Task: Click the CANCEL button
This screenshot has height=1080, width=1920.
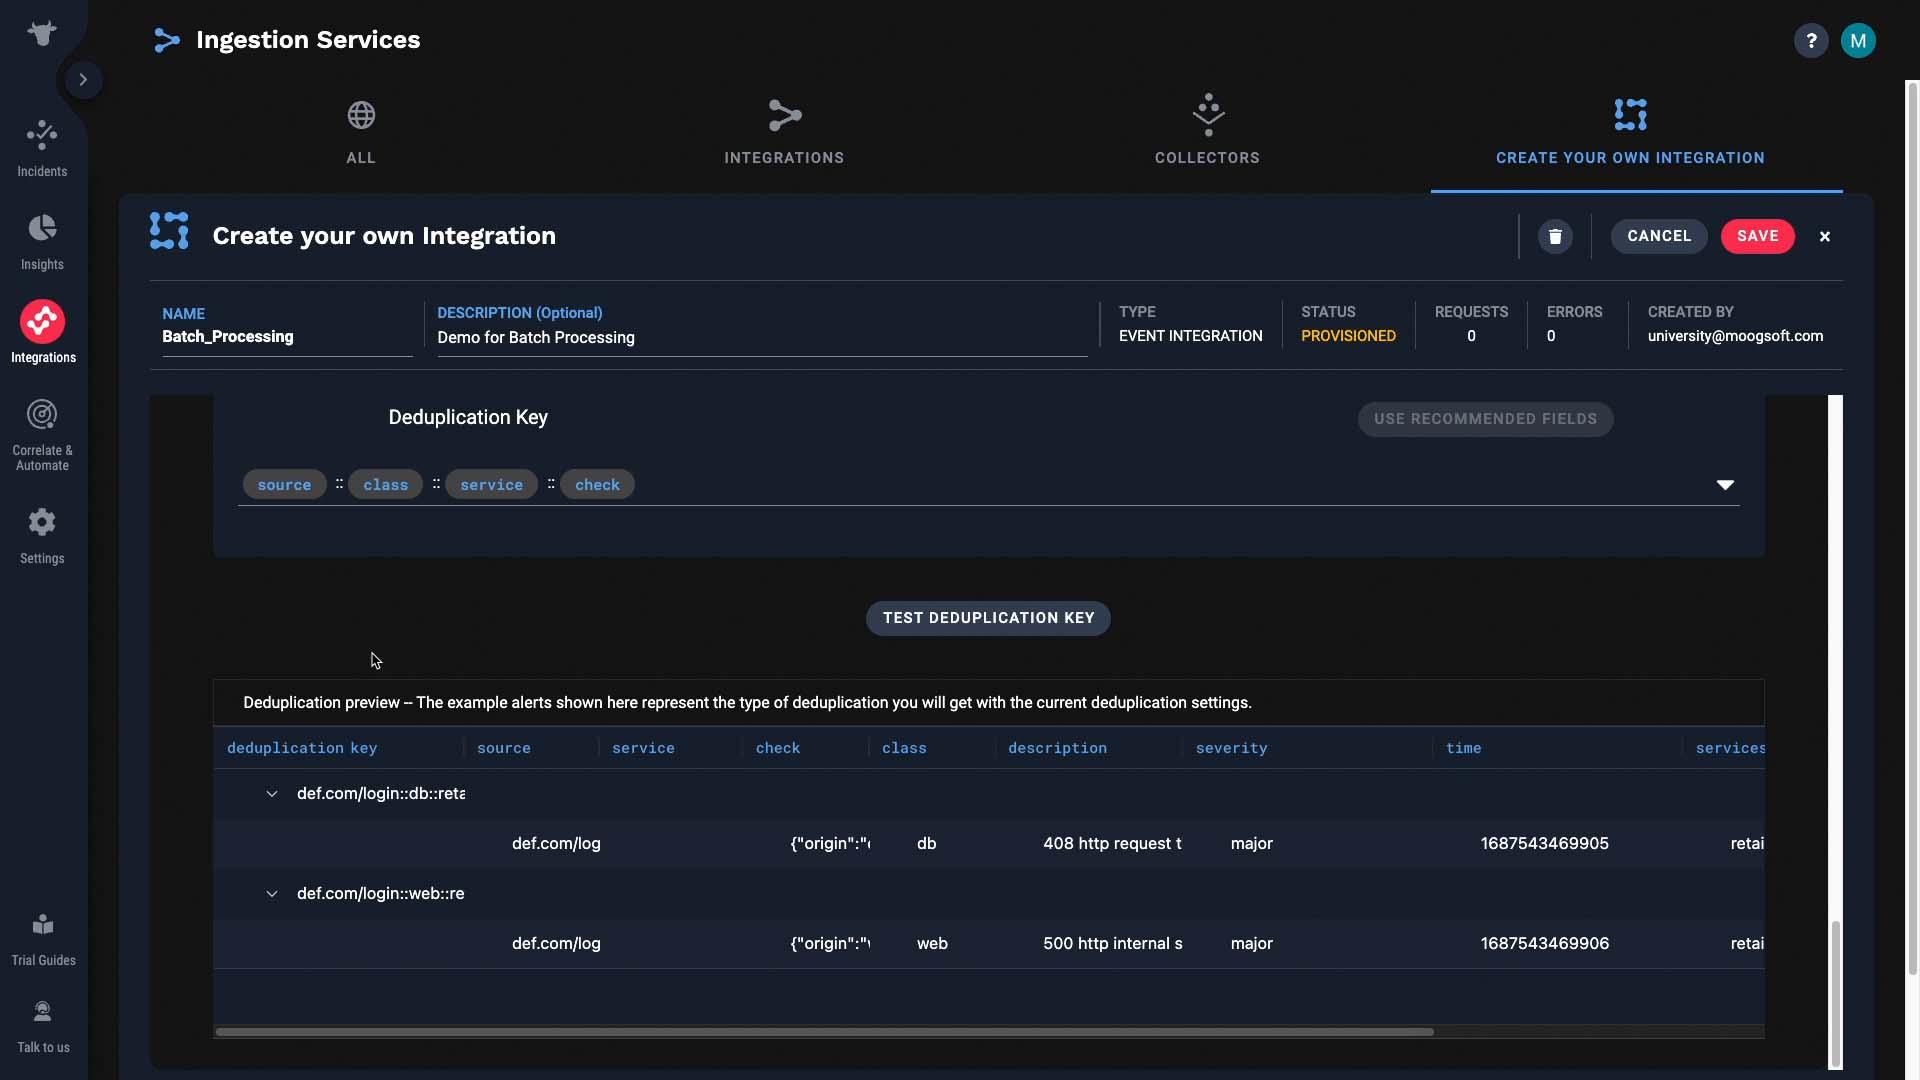Action: (x=1659, y=237)
